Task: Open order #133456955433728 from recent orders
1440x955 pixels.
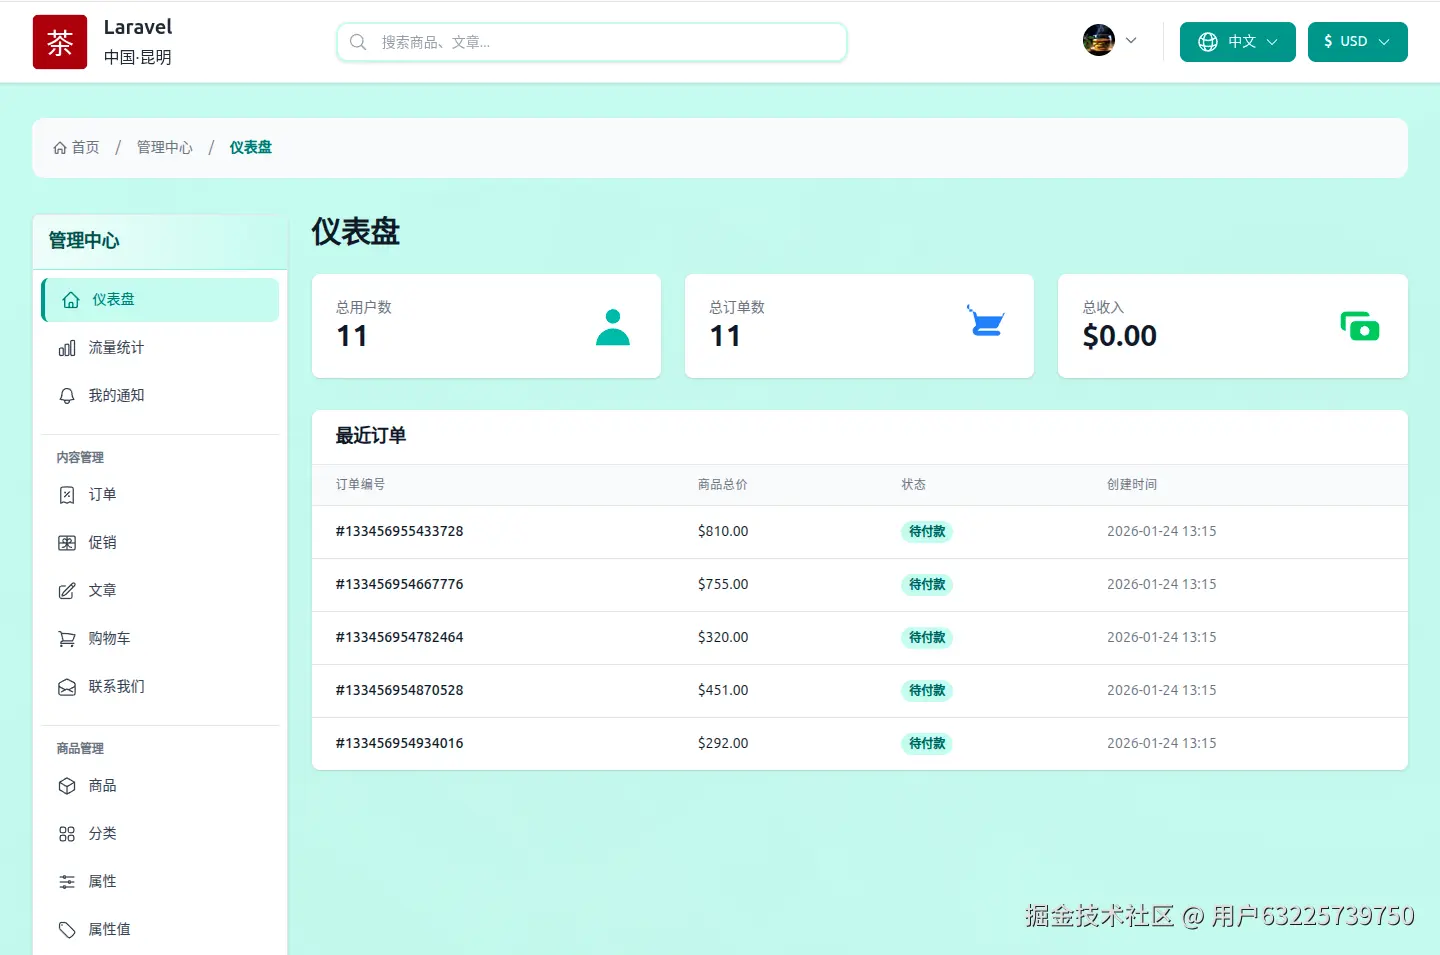Action: tap(399, 531)
